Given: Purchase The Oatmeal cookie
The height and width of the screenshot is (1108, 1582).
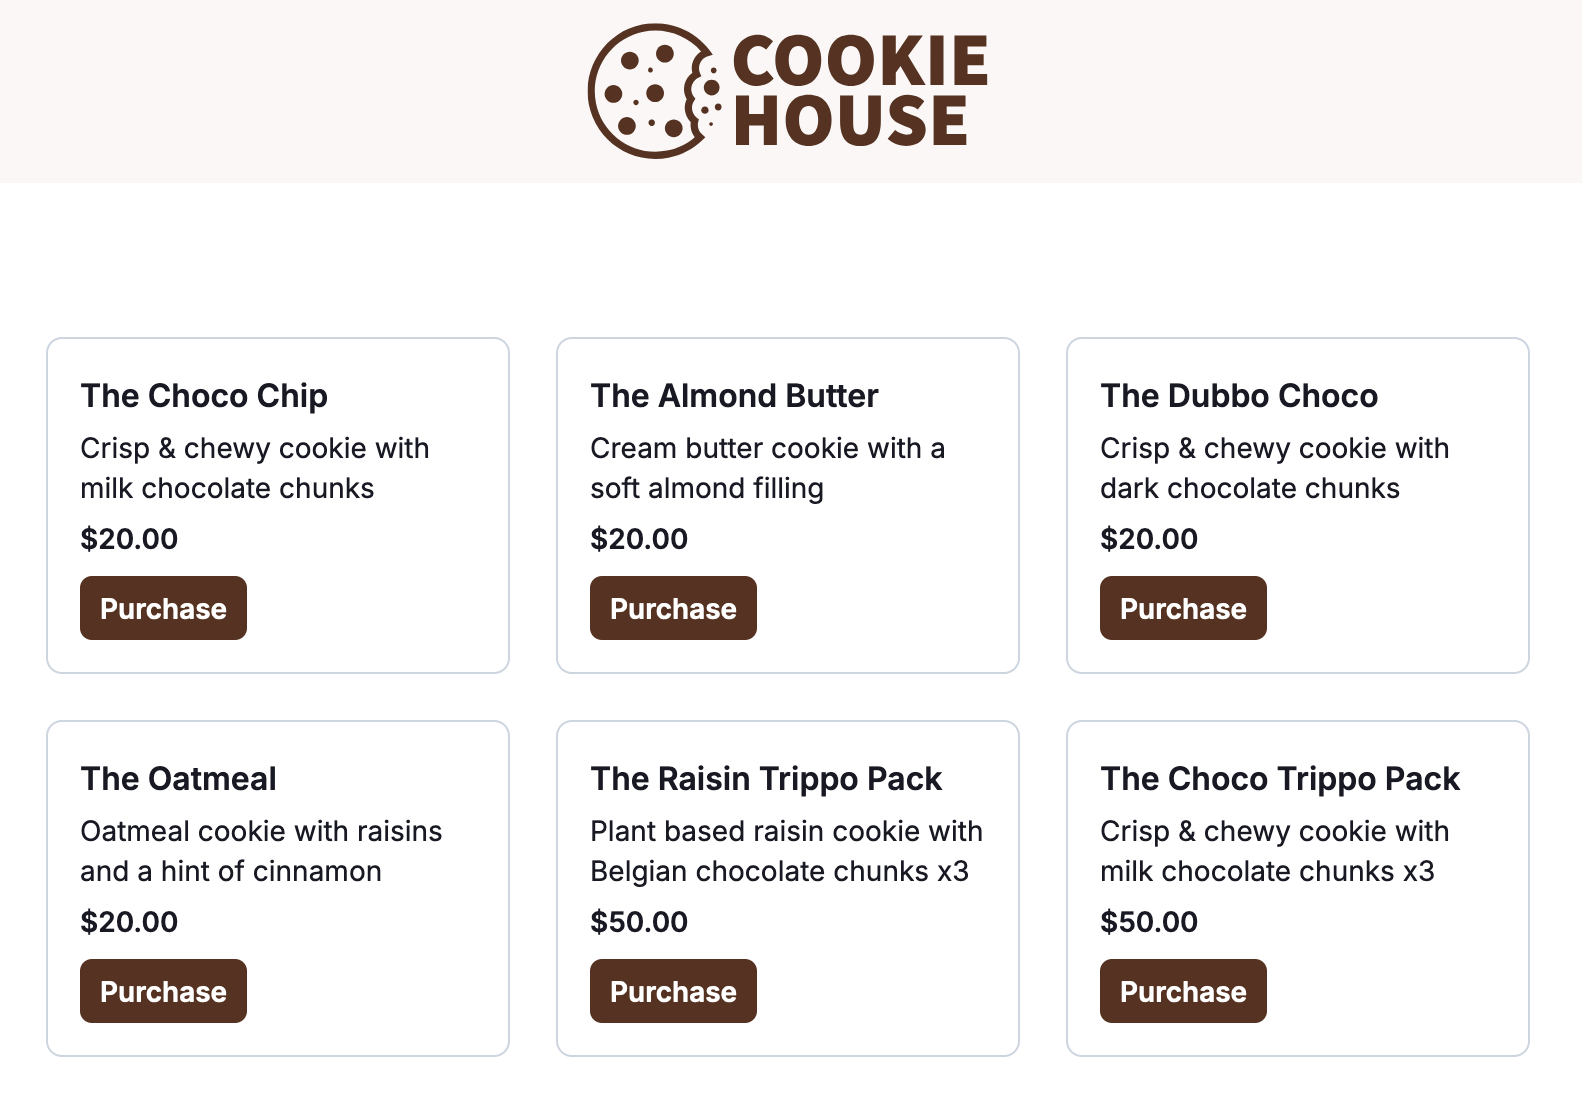Looking at the screenshot, I should 163,991.
